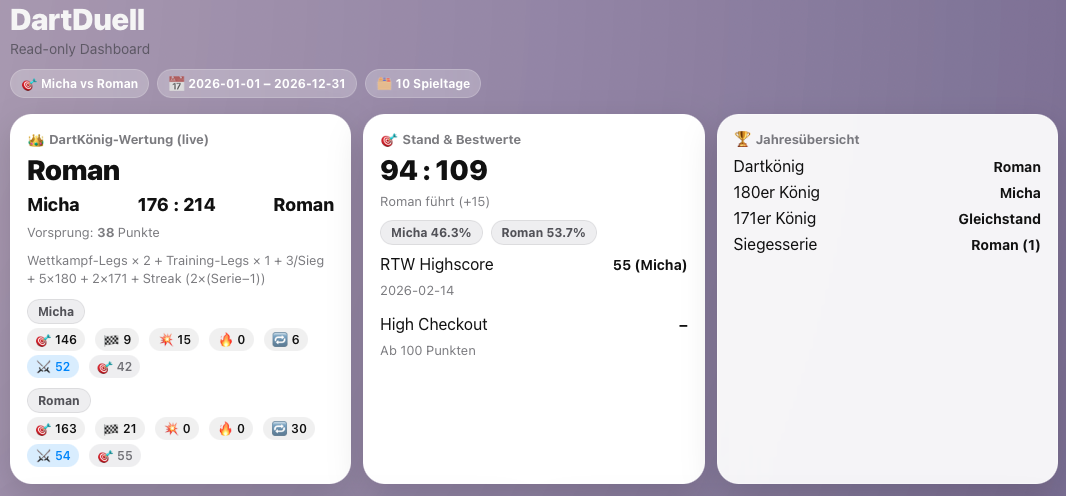Screen dimensions: 1066x496
Task: Click Micha's dartboard chip showing 146
Action: pyautogui.click(x=56, y=340)
